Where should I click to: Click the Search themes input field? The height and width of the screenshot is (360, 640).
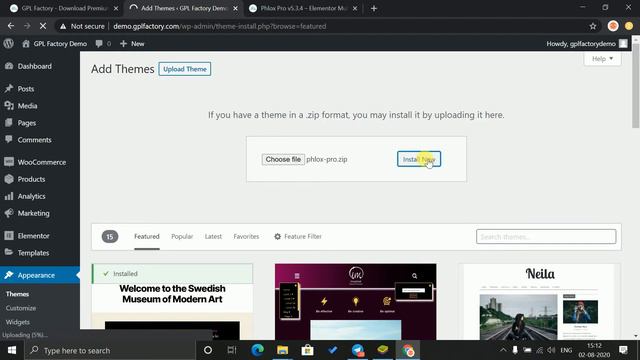point(546,236)
